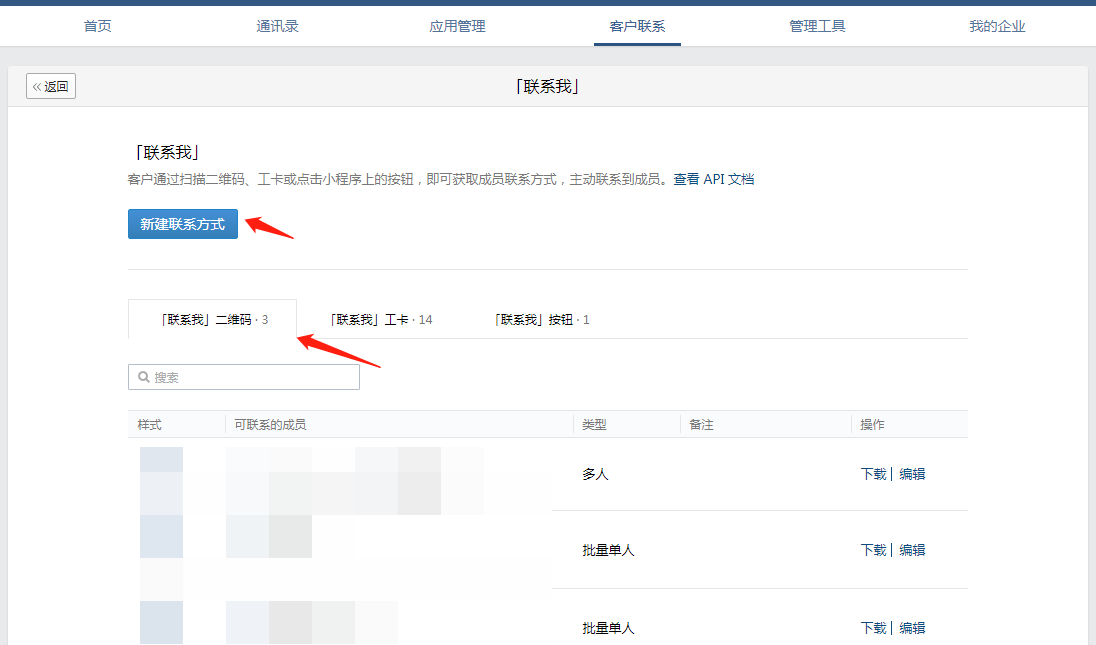Switch to the 「联系我」工卡 tab

pyautogui.click(x=381, y=320)
